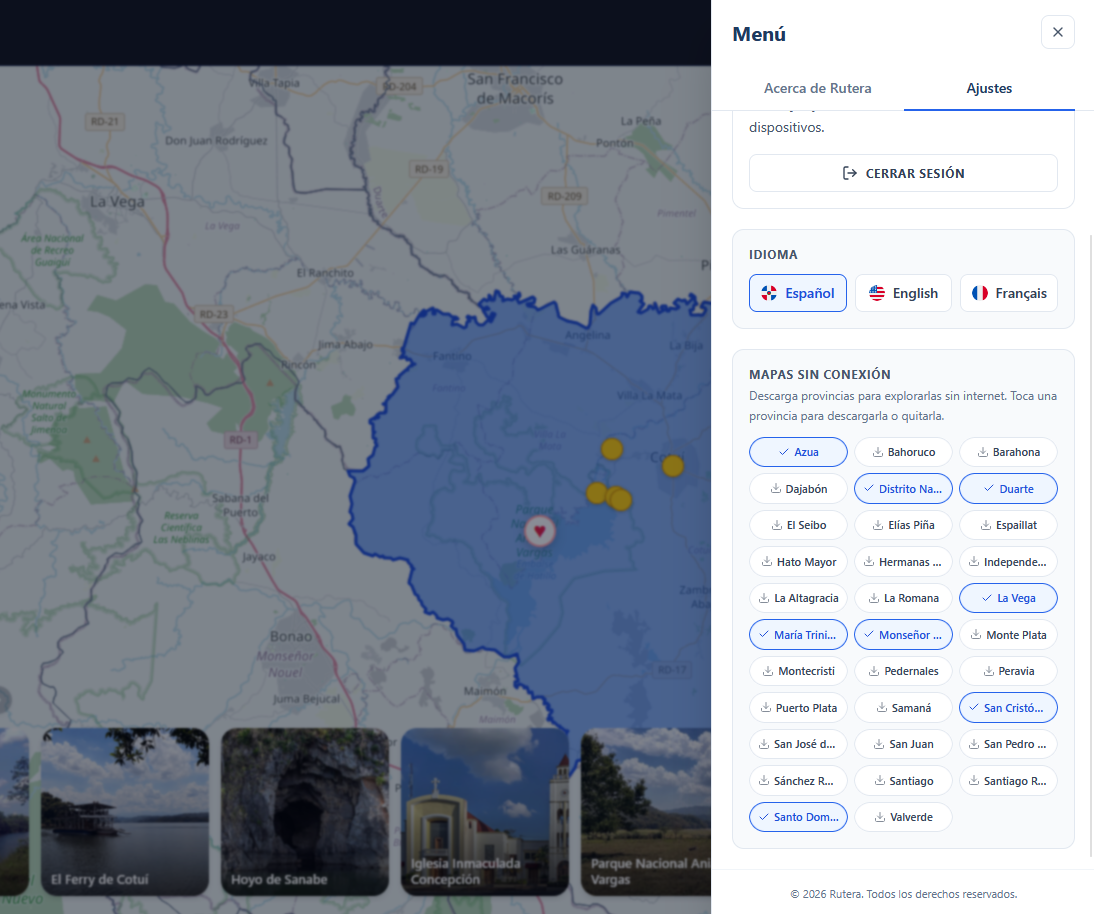Click the menu panel vertical scrollbar
This screenshot has height=914, width=1094.
coord(1091,544)
